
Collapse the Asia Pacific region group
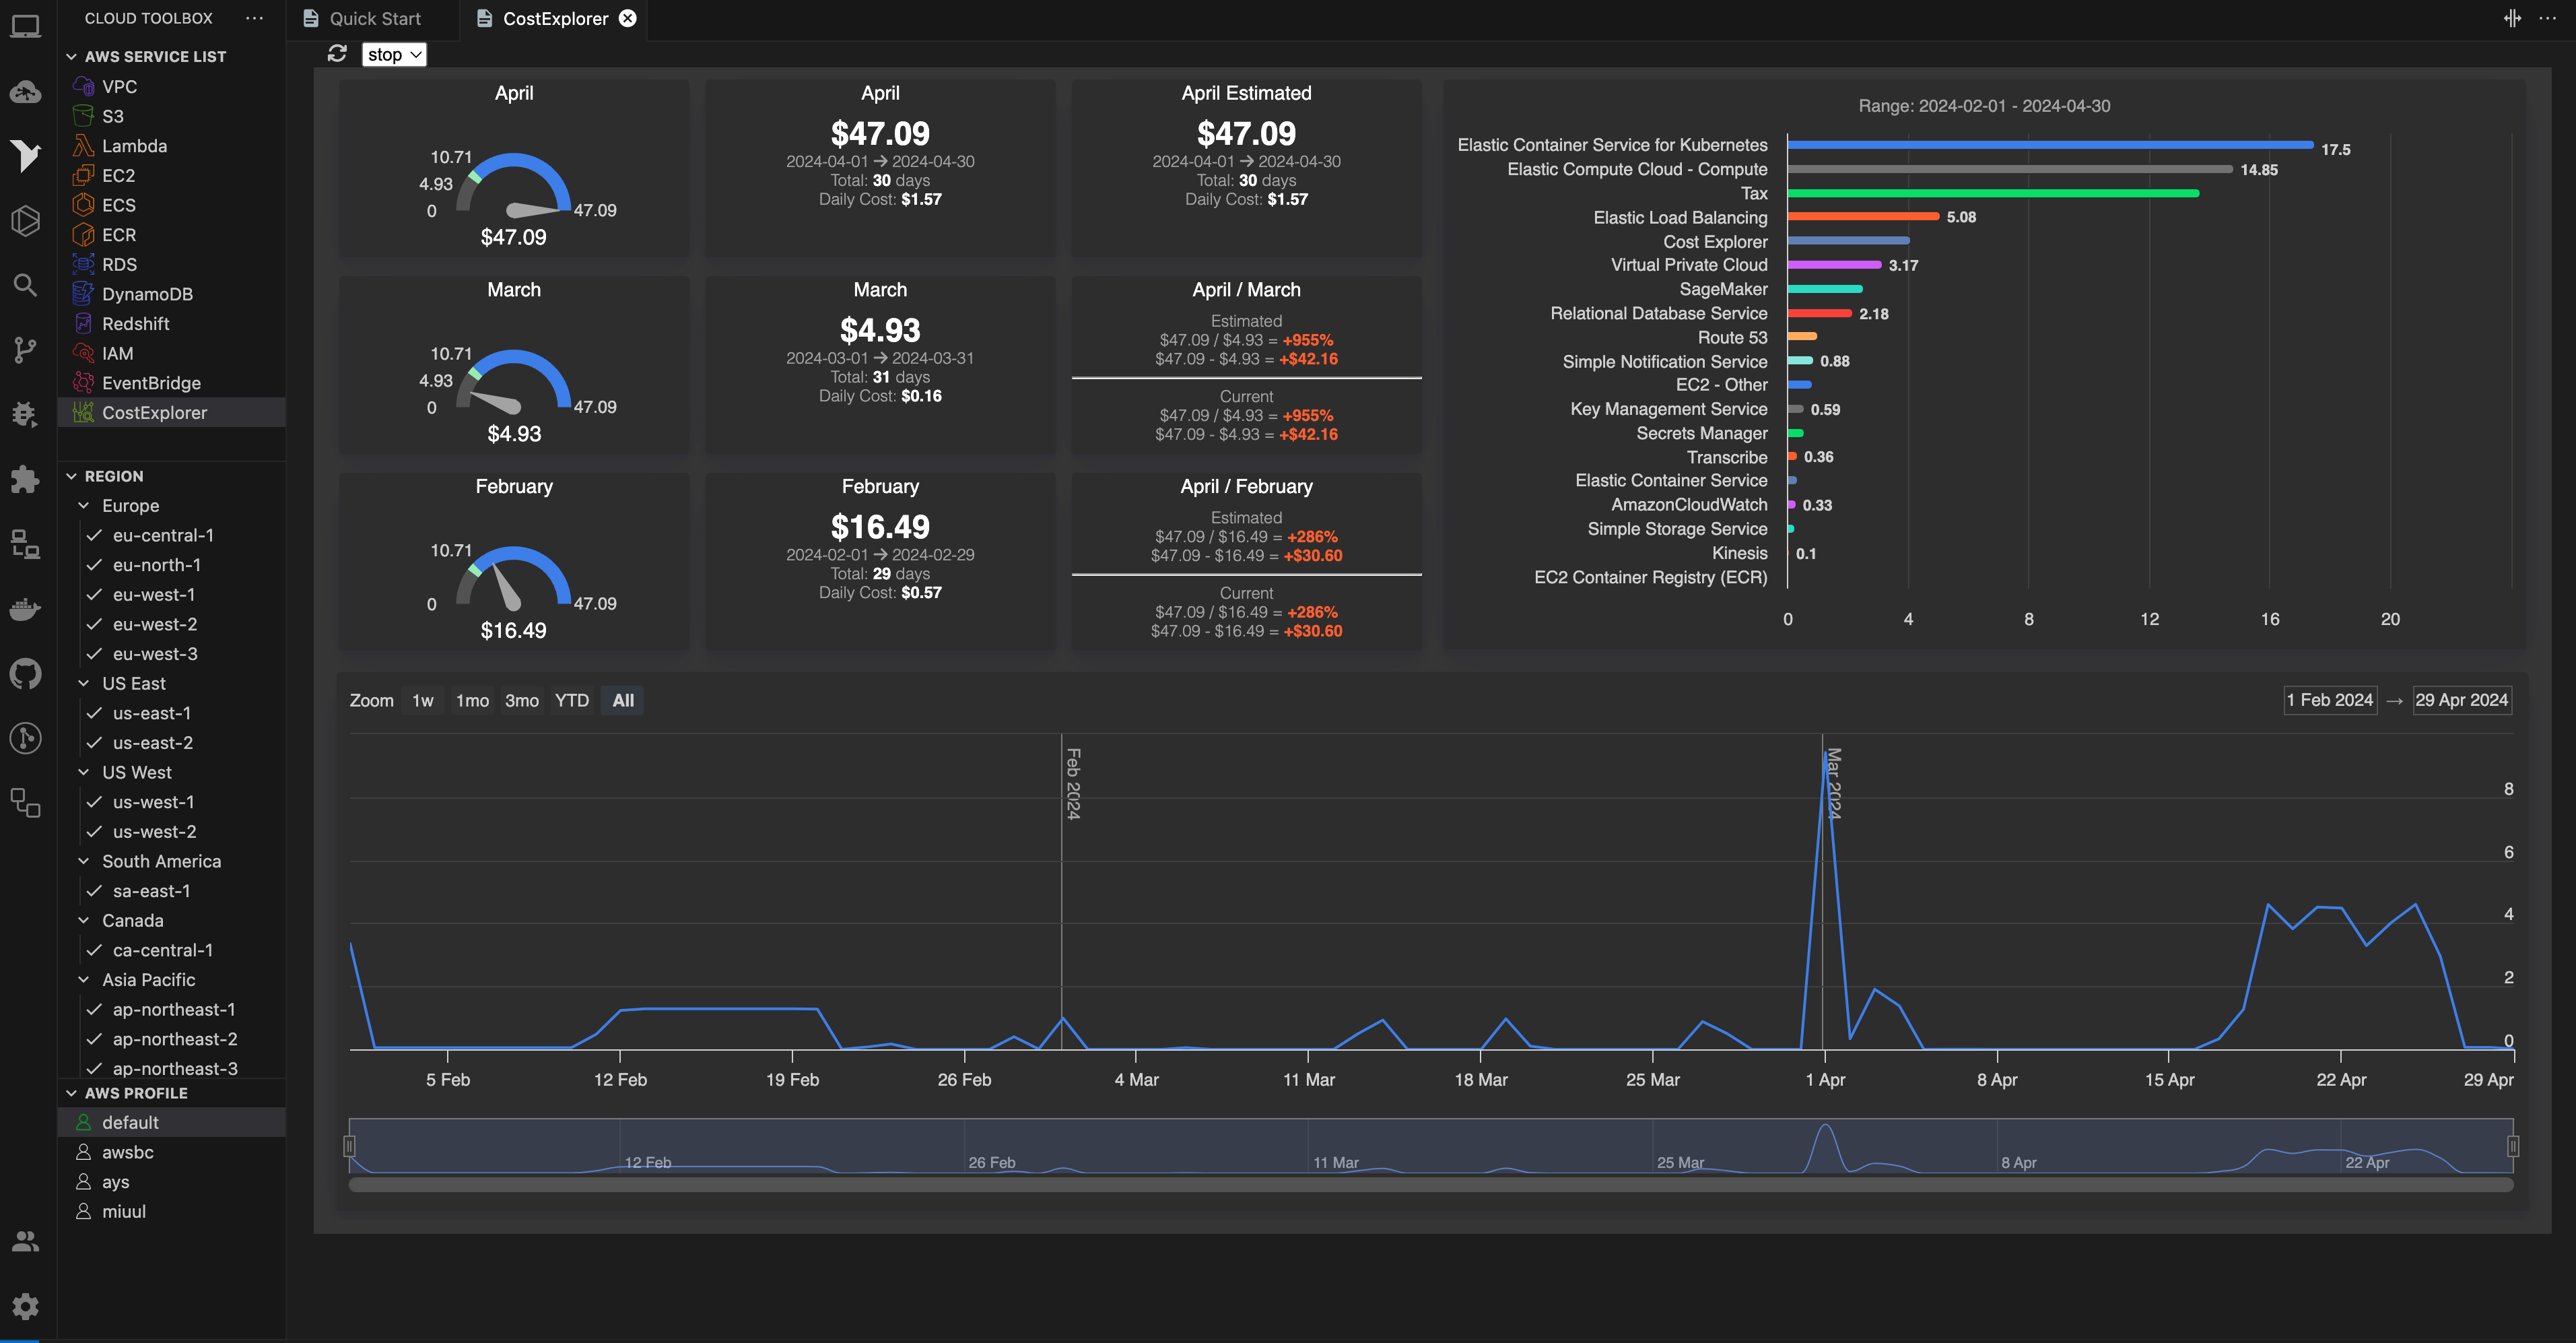[84, 980]
